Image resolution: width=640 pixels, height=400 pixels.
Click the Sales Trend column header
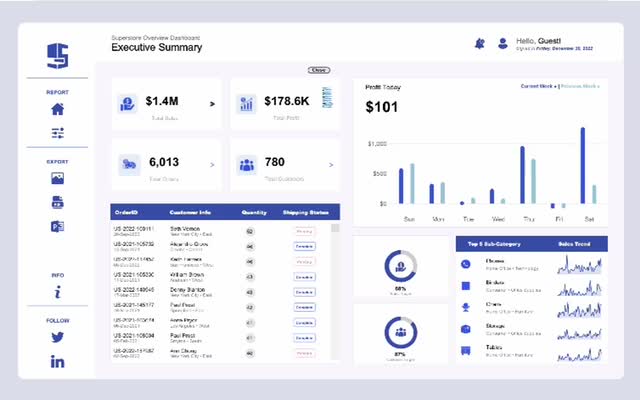[x=574, y=244]
